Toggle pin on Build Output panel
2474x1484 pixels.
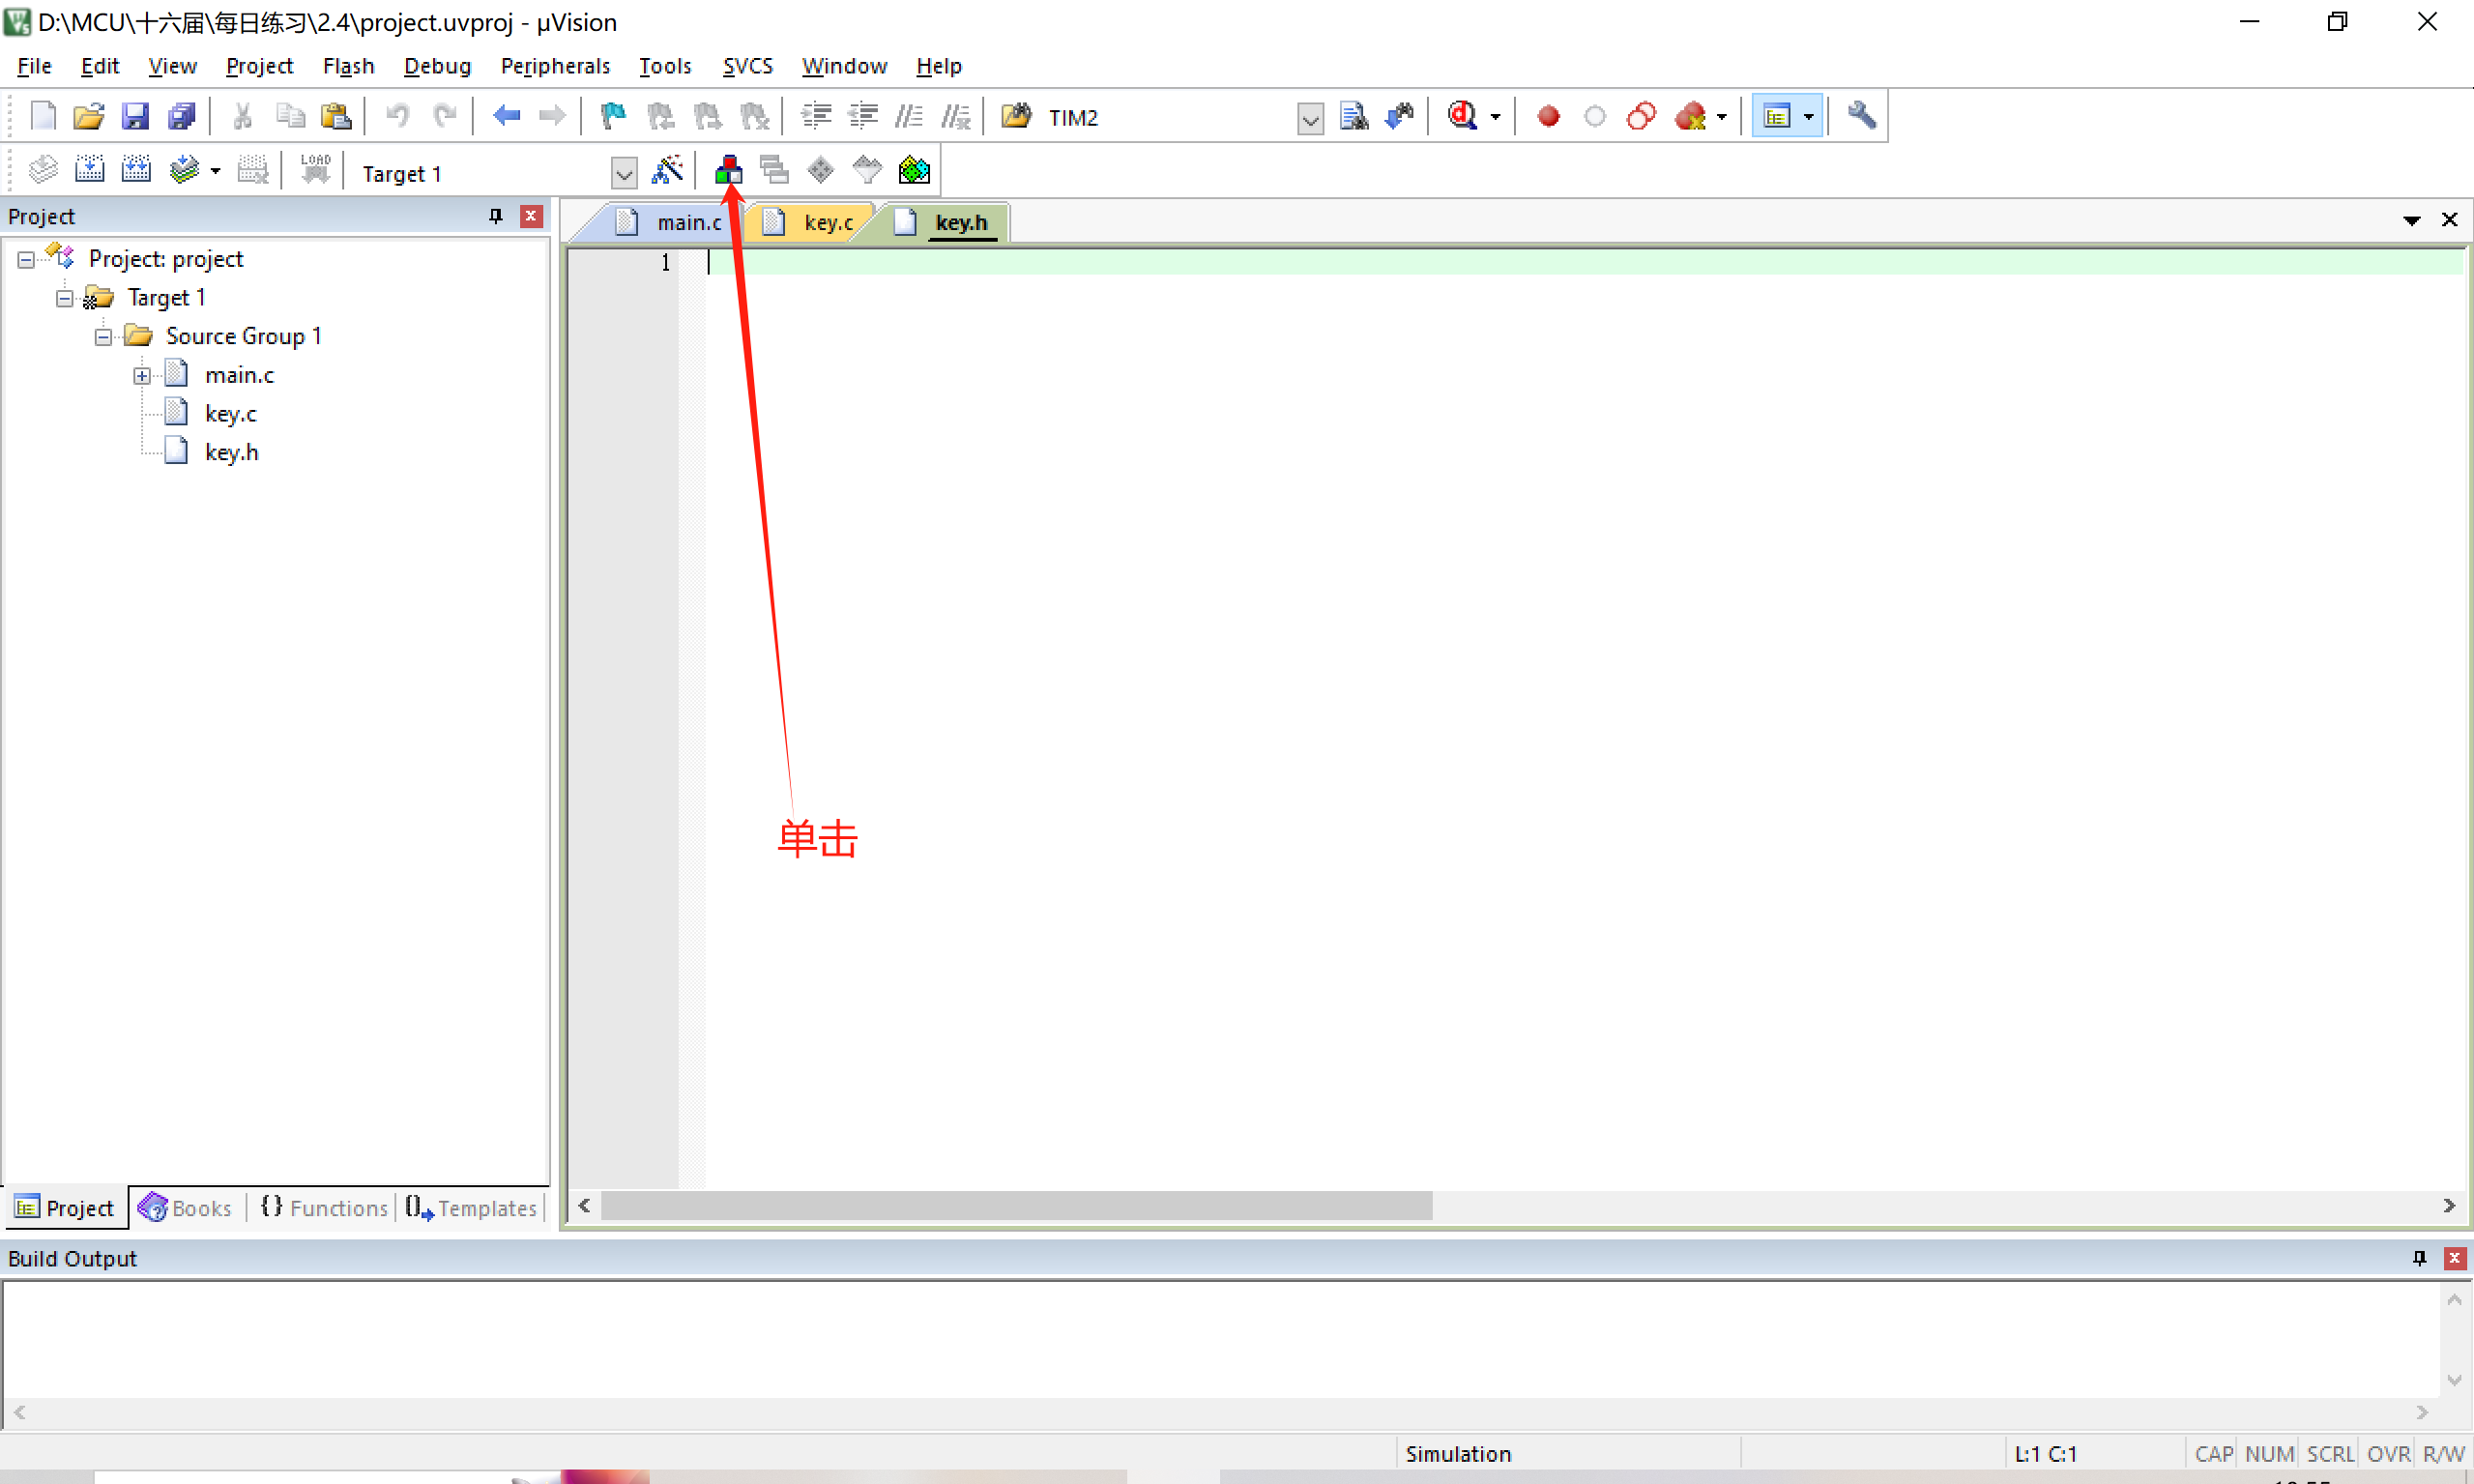point(2419,1258)
